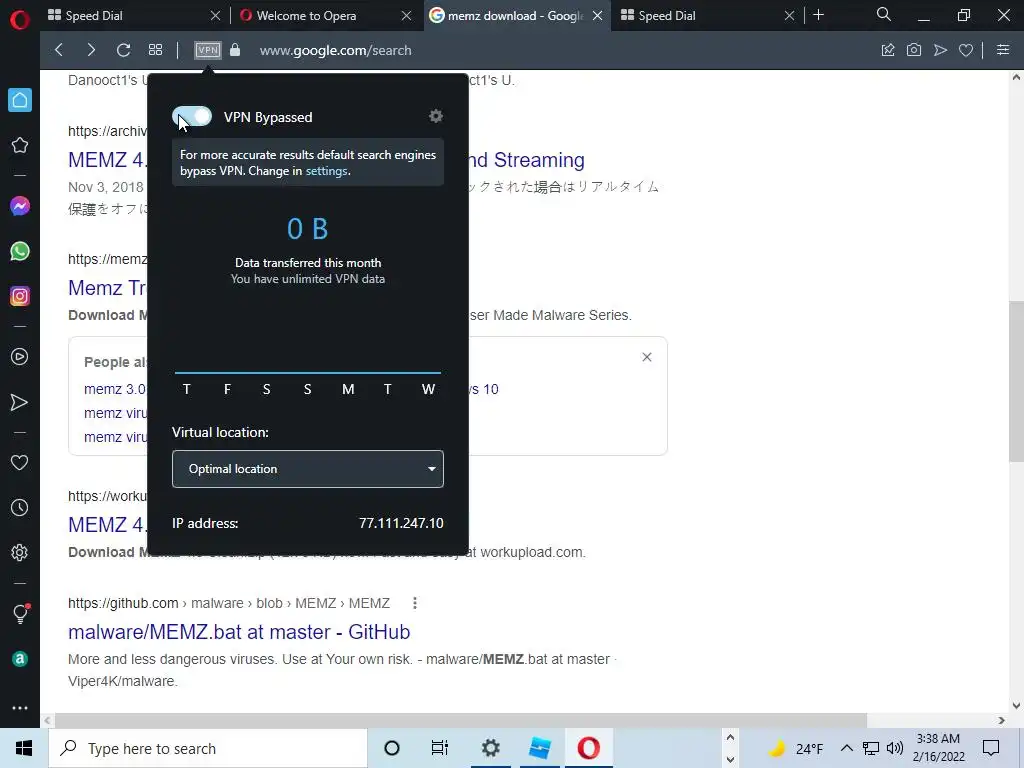This screenshot has height=768, width=1024.
Task: Click the padlock site security icon
Action: click(x=235, y=50)
